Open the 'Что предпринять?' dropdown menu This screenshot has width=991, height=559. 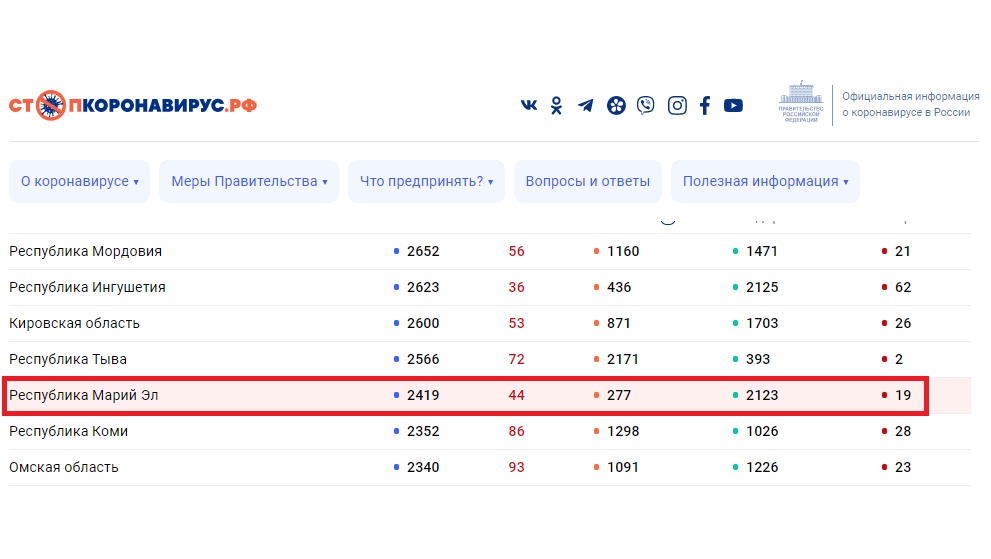pos(427,181)
